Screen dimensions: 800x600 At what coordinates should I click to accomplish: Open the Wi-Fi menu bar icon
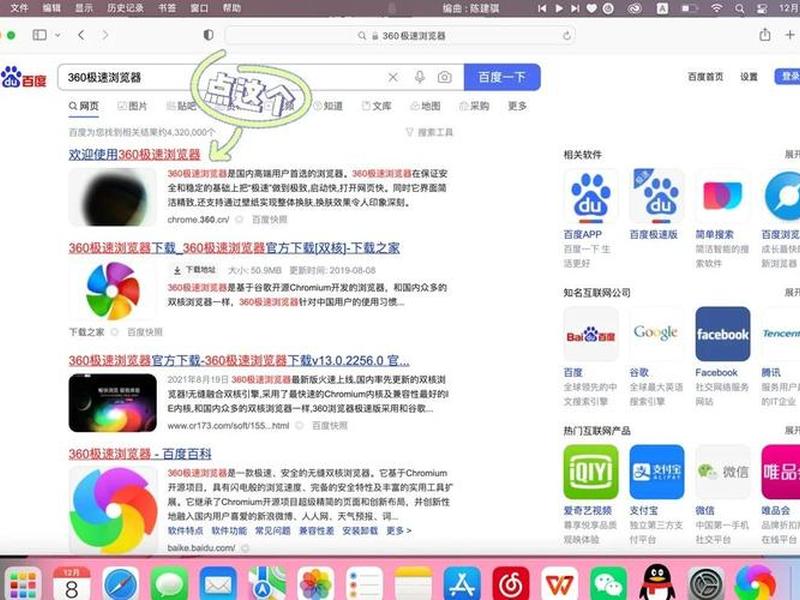(x=717, y=8)
